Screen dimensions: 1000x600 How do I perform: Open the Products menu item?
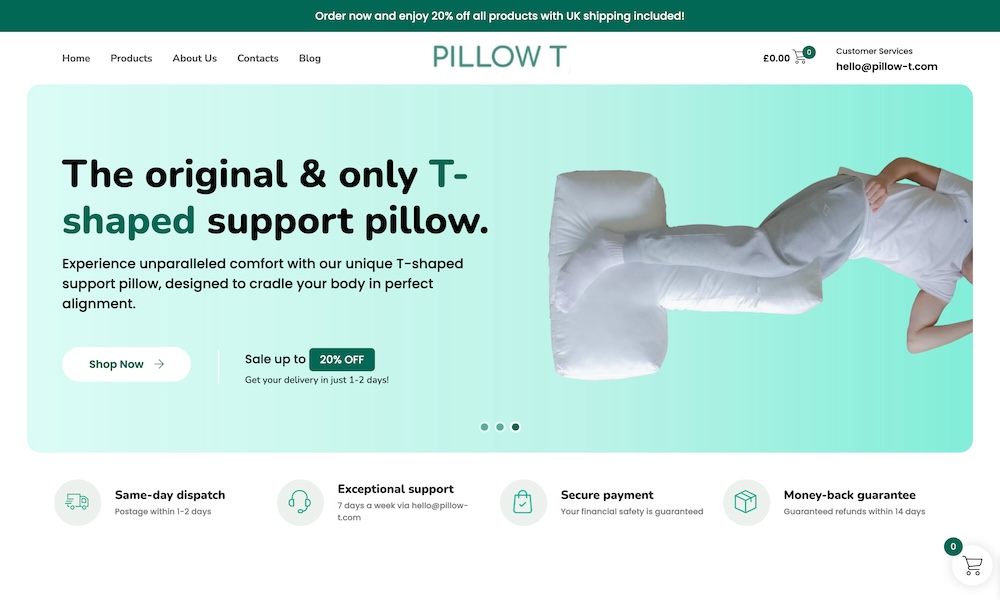tap(131, 58)
